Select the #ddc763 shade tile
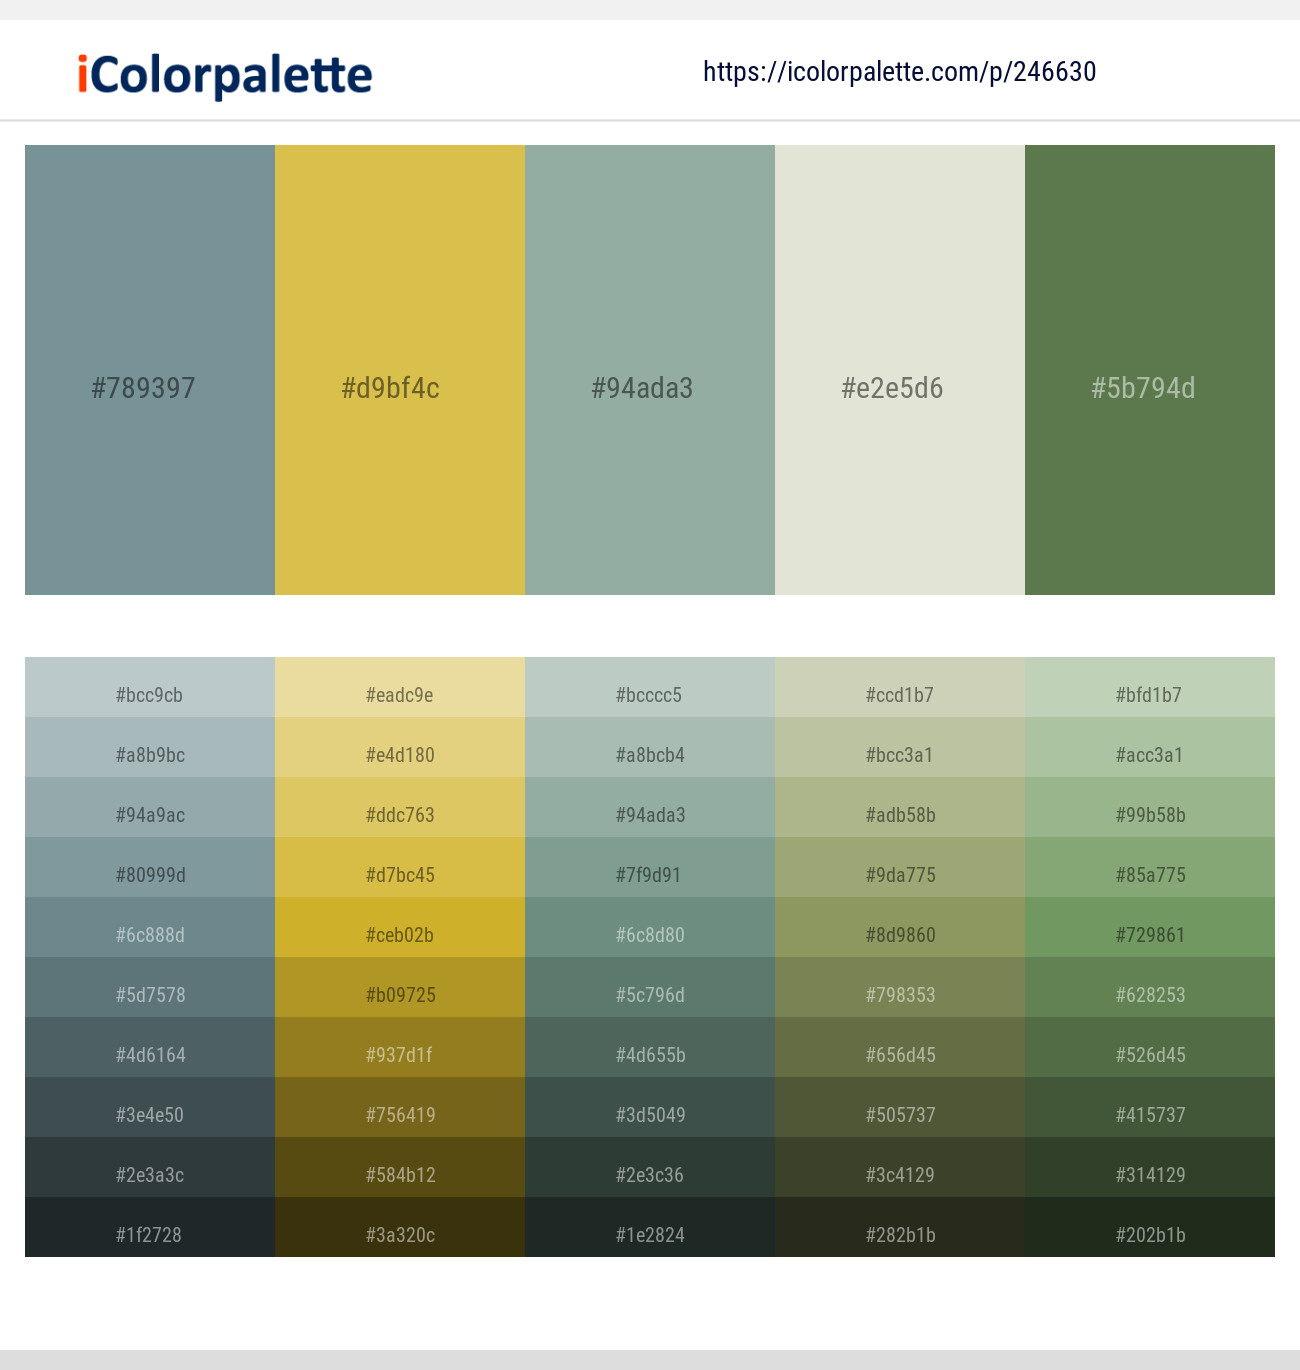The width and height of the screenshot is (1300, 1370). tap(399, 815)
